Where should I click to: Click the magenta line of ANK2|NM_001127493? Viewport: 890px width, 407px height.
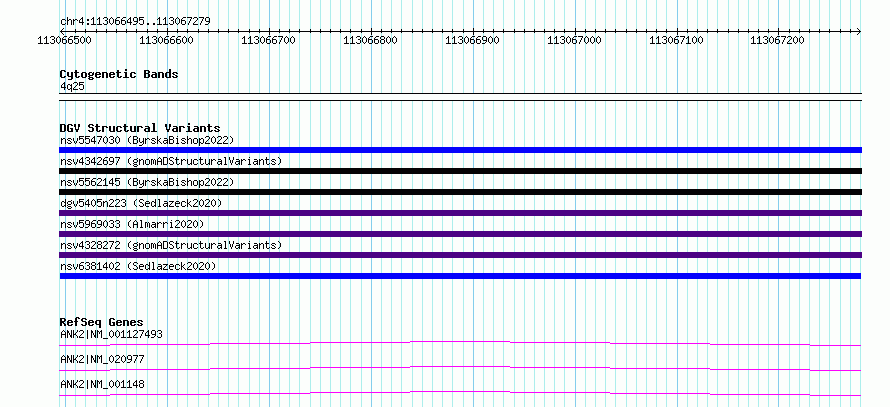click(x=460, y=343)
